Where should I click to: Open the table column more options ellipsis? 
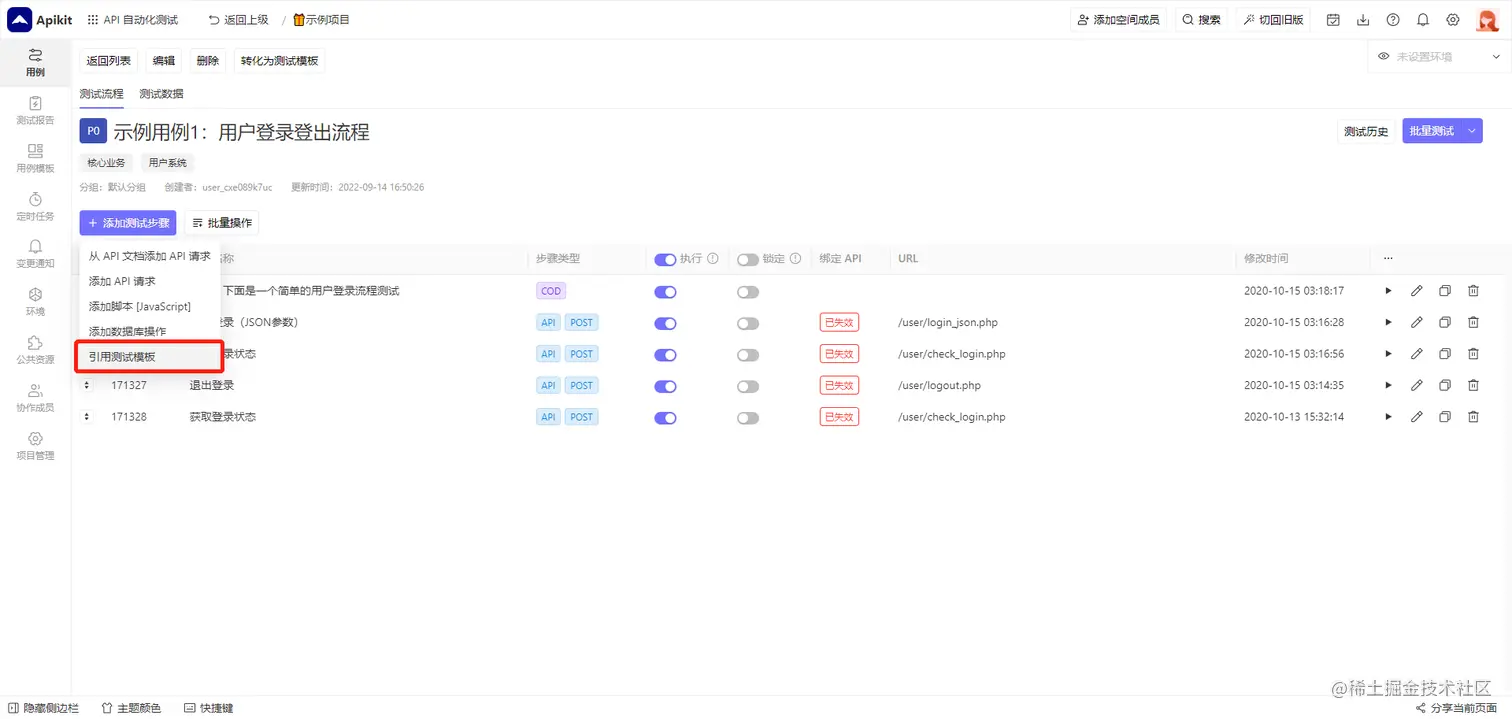[1388, 258]
